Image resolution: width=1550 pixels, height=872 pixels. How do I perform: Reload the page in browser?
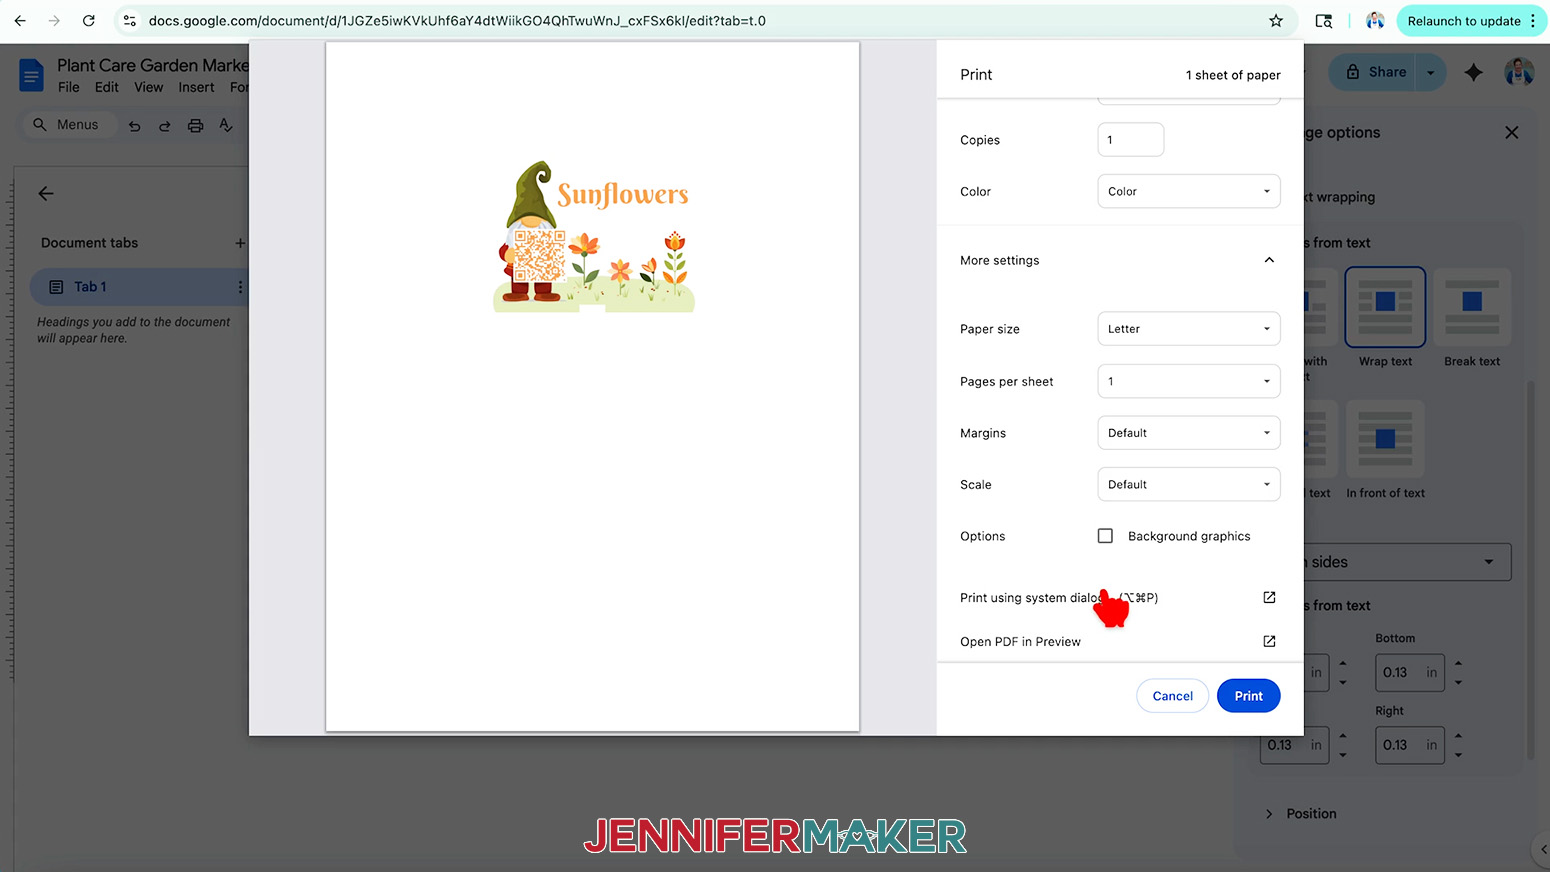click(x=88, y=20)
